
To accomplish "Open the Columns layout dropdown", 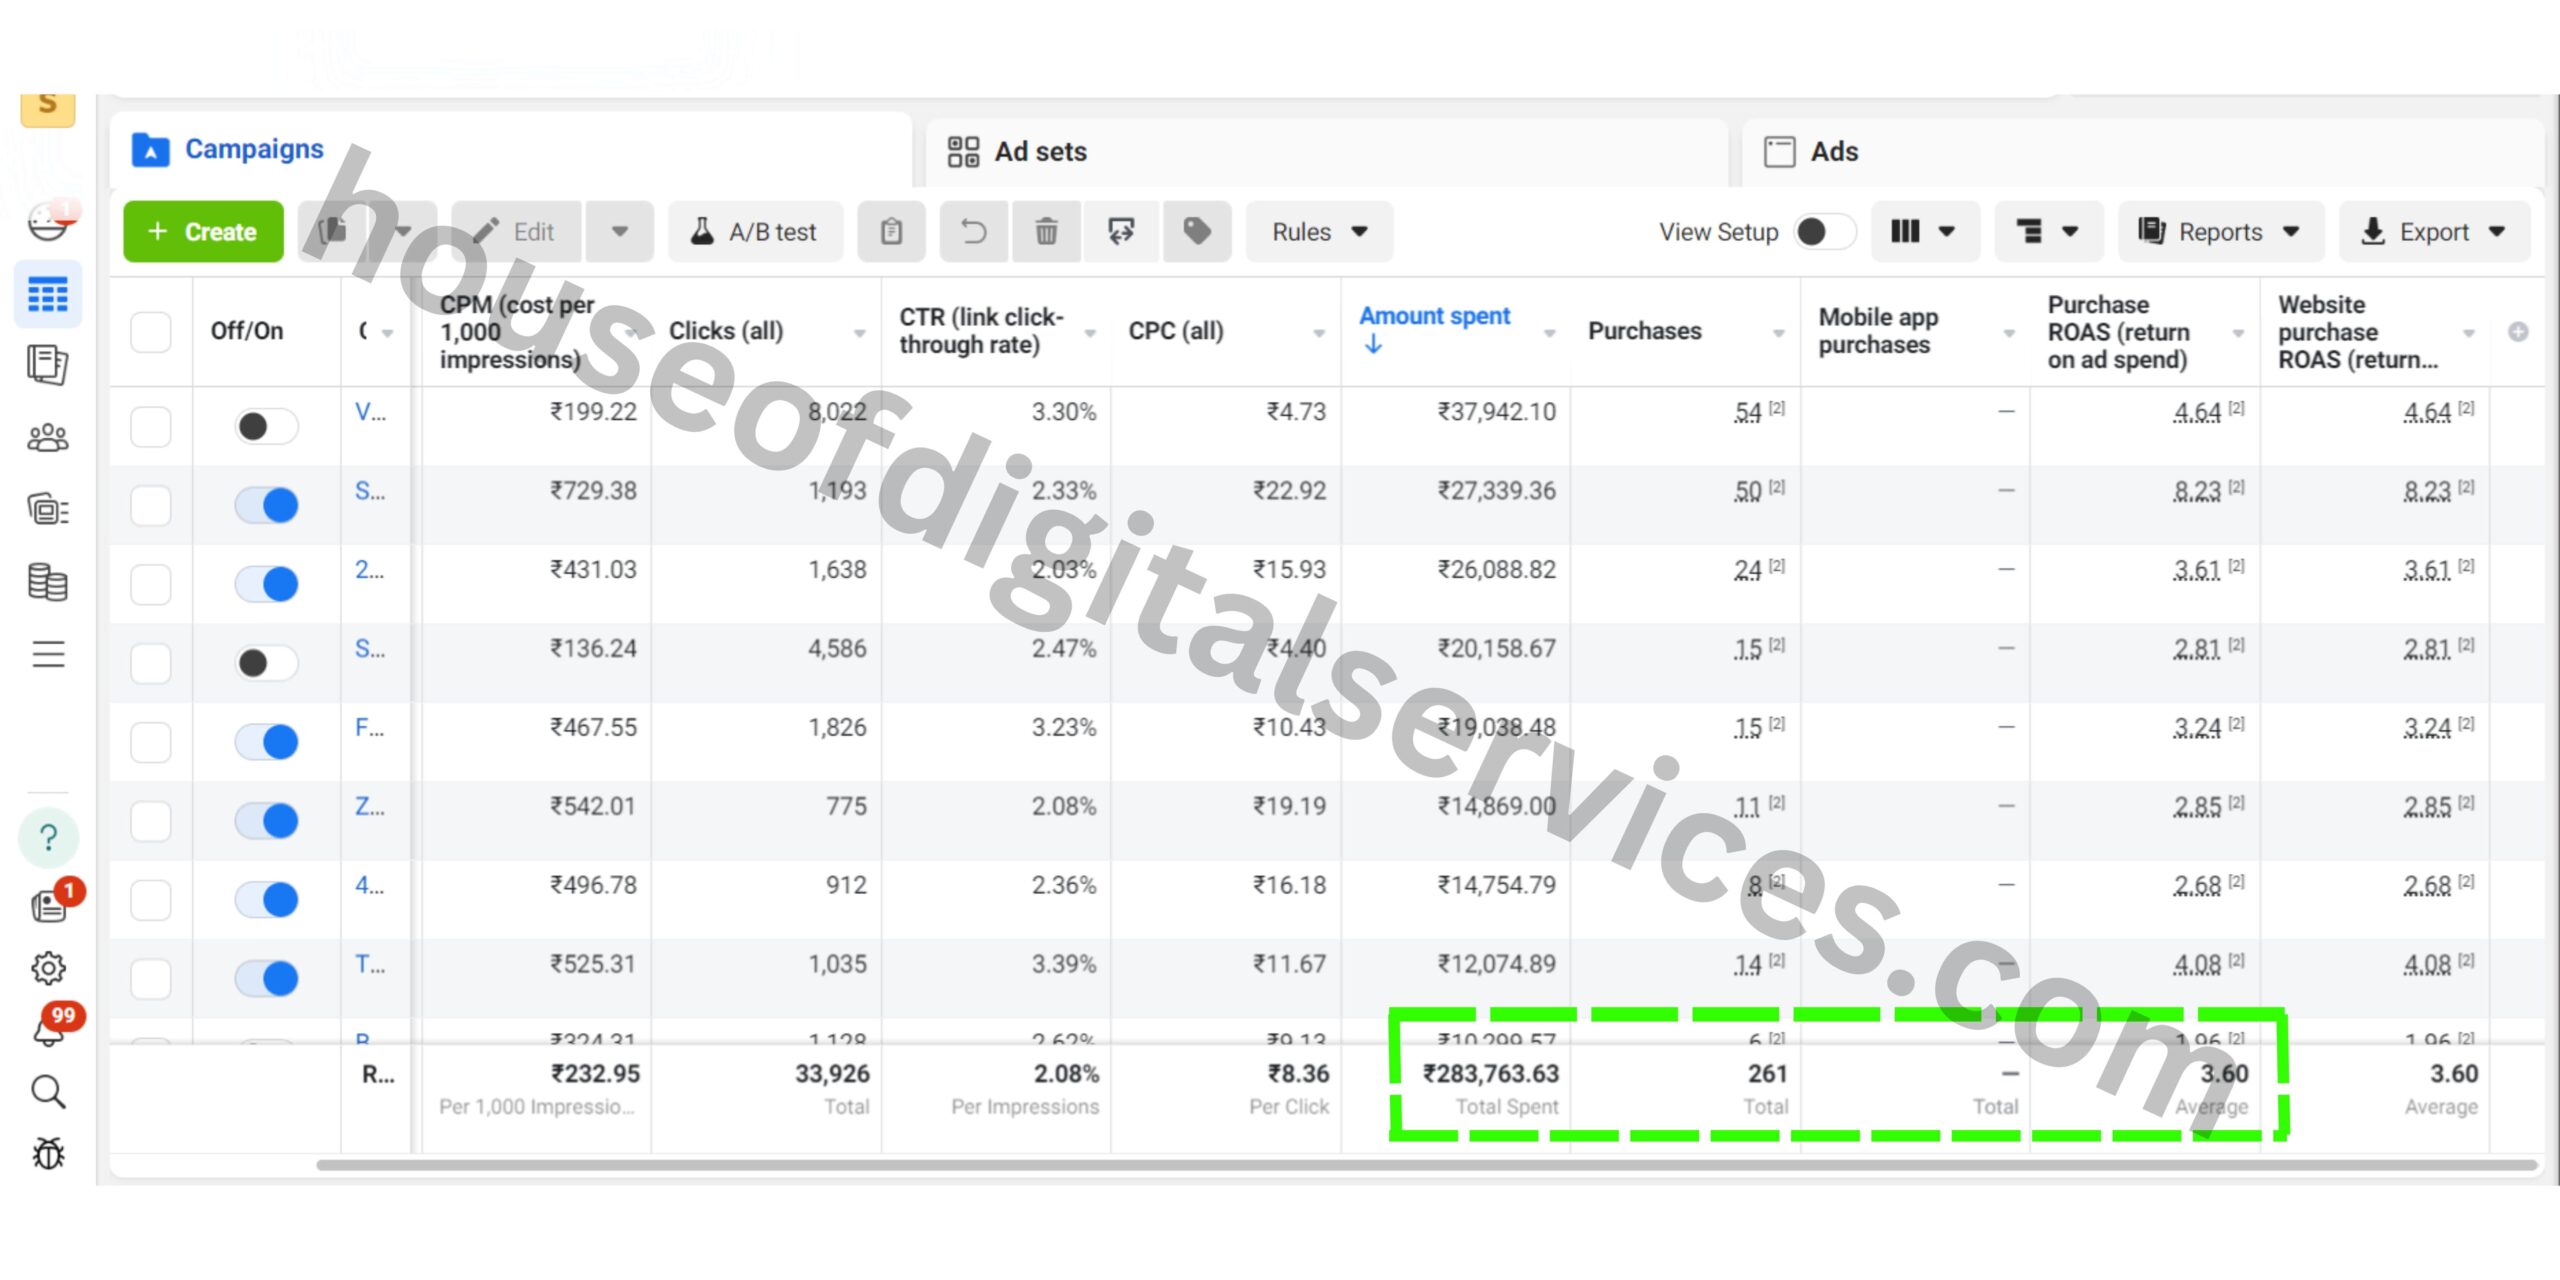I will click(x=1924, y=232).
